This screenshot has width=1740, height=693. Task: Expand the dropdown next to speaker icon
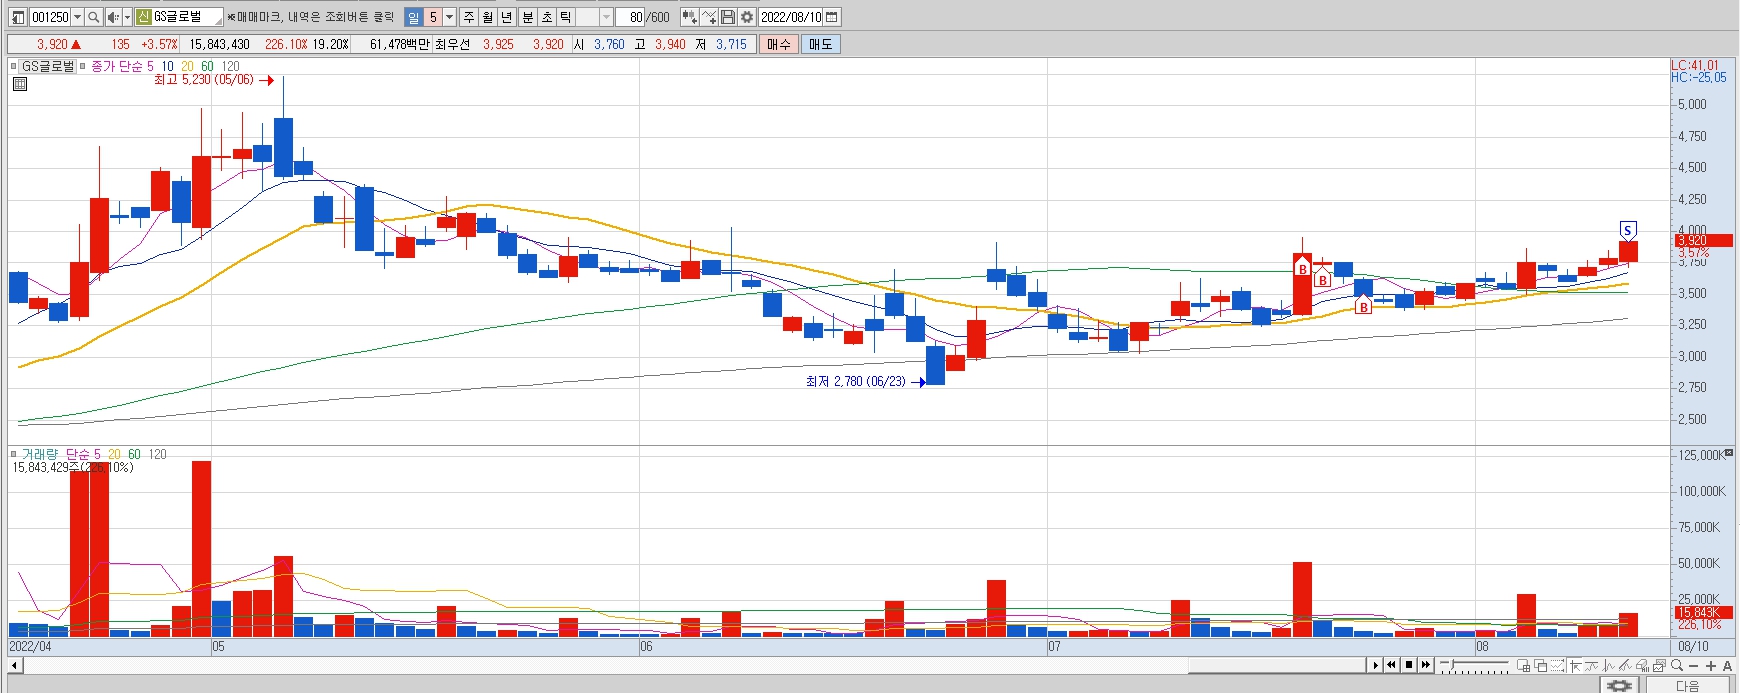127,17
